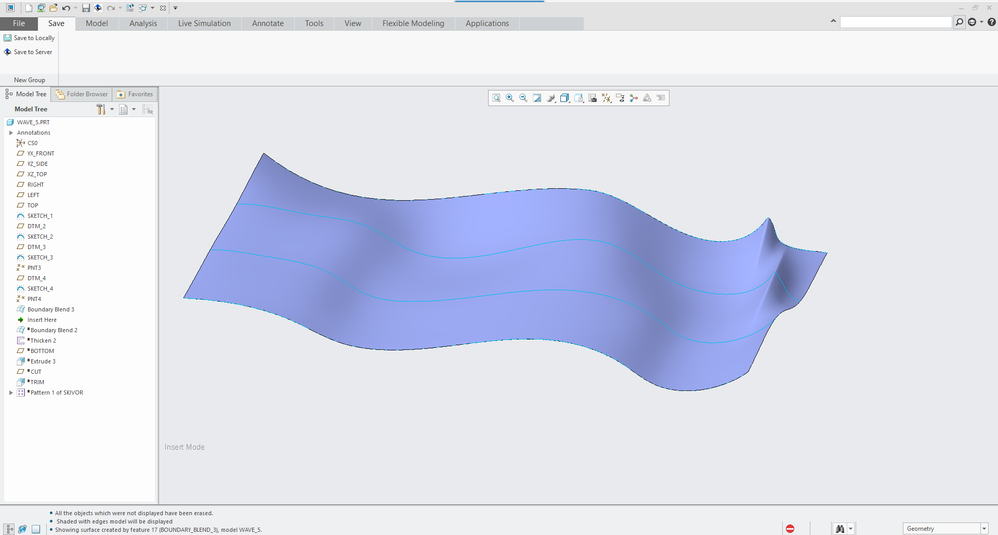Switch to the Flexible Modeling tab
Image resolution: width=998 pixels, height=535 pixels.
tap(413, 23)
